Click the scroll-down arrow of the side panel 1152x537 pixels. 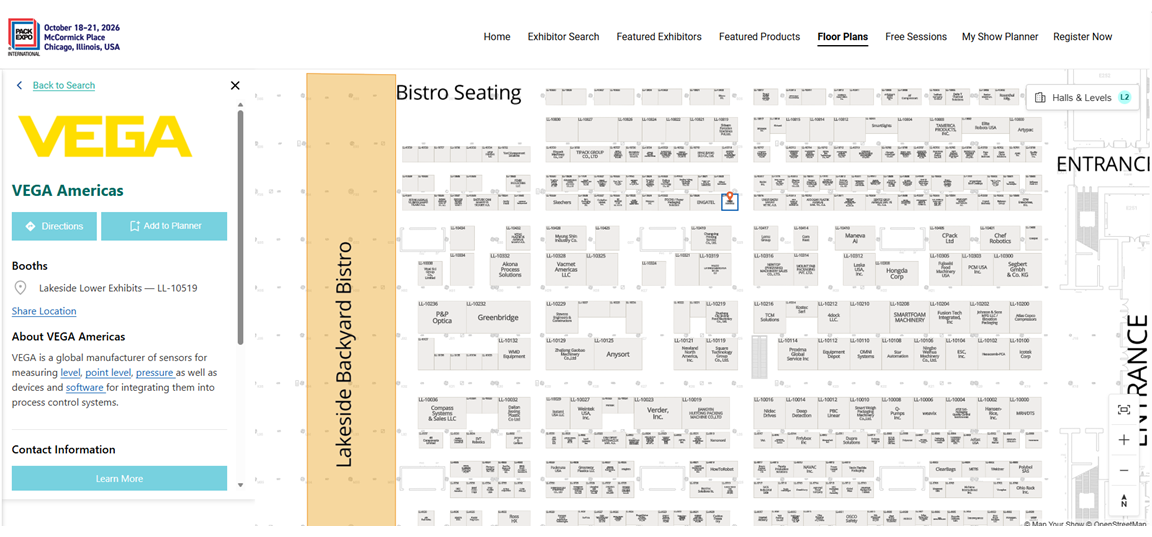pos(240,486)
